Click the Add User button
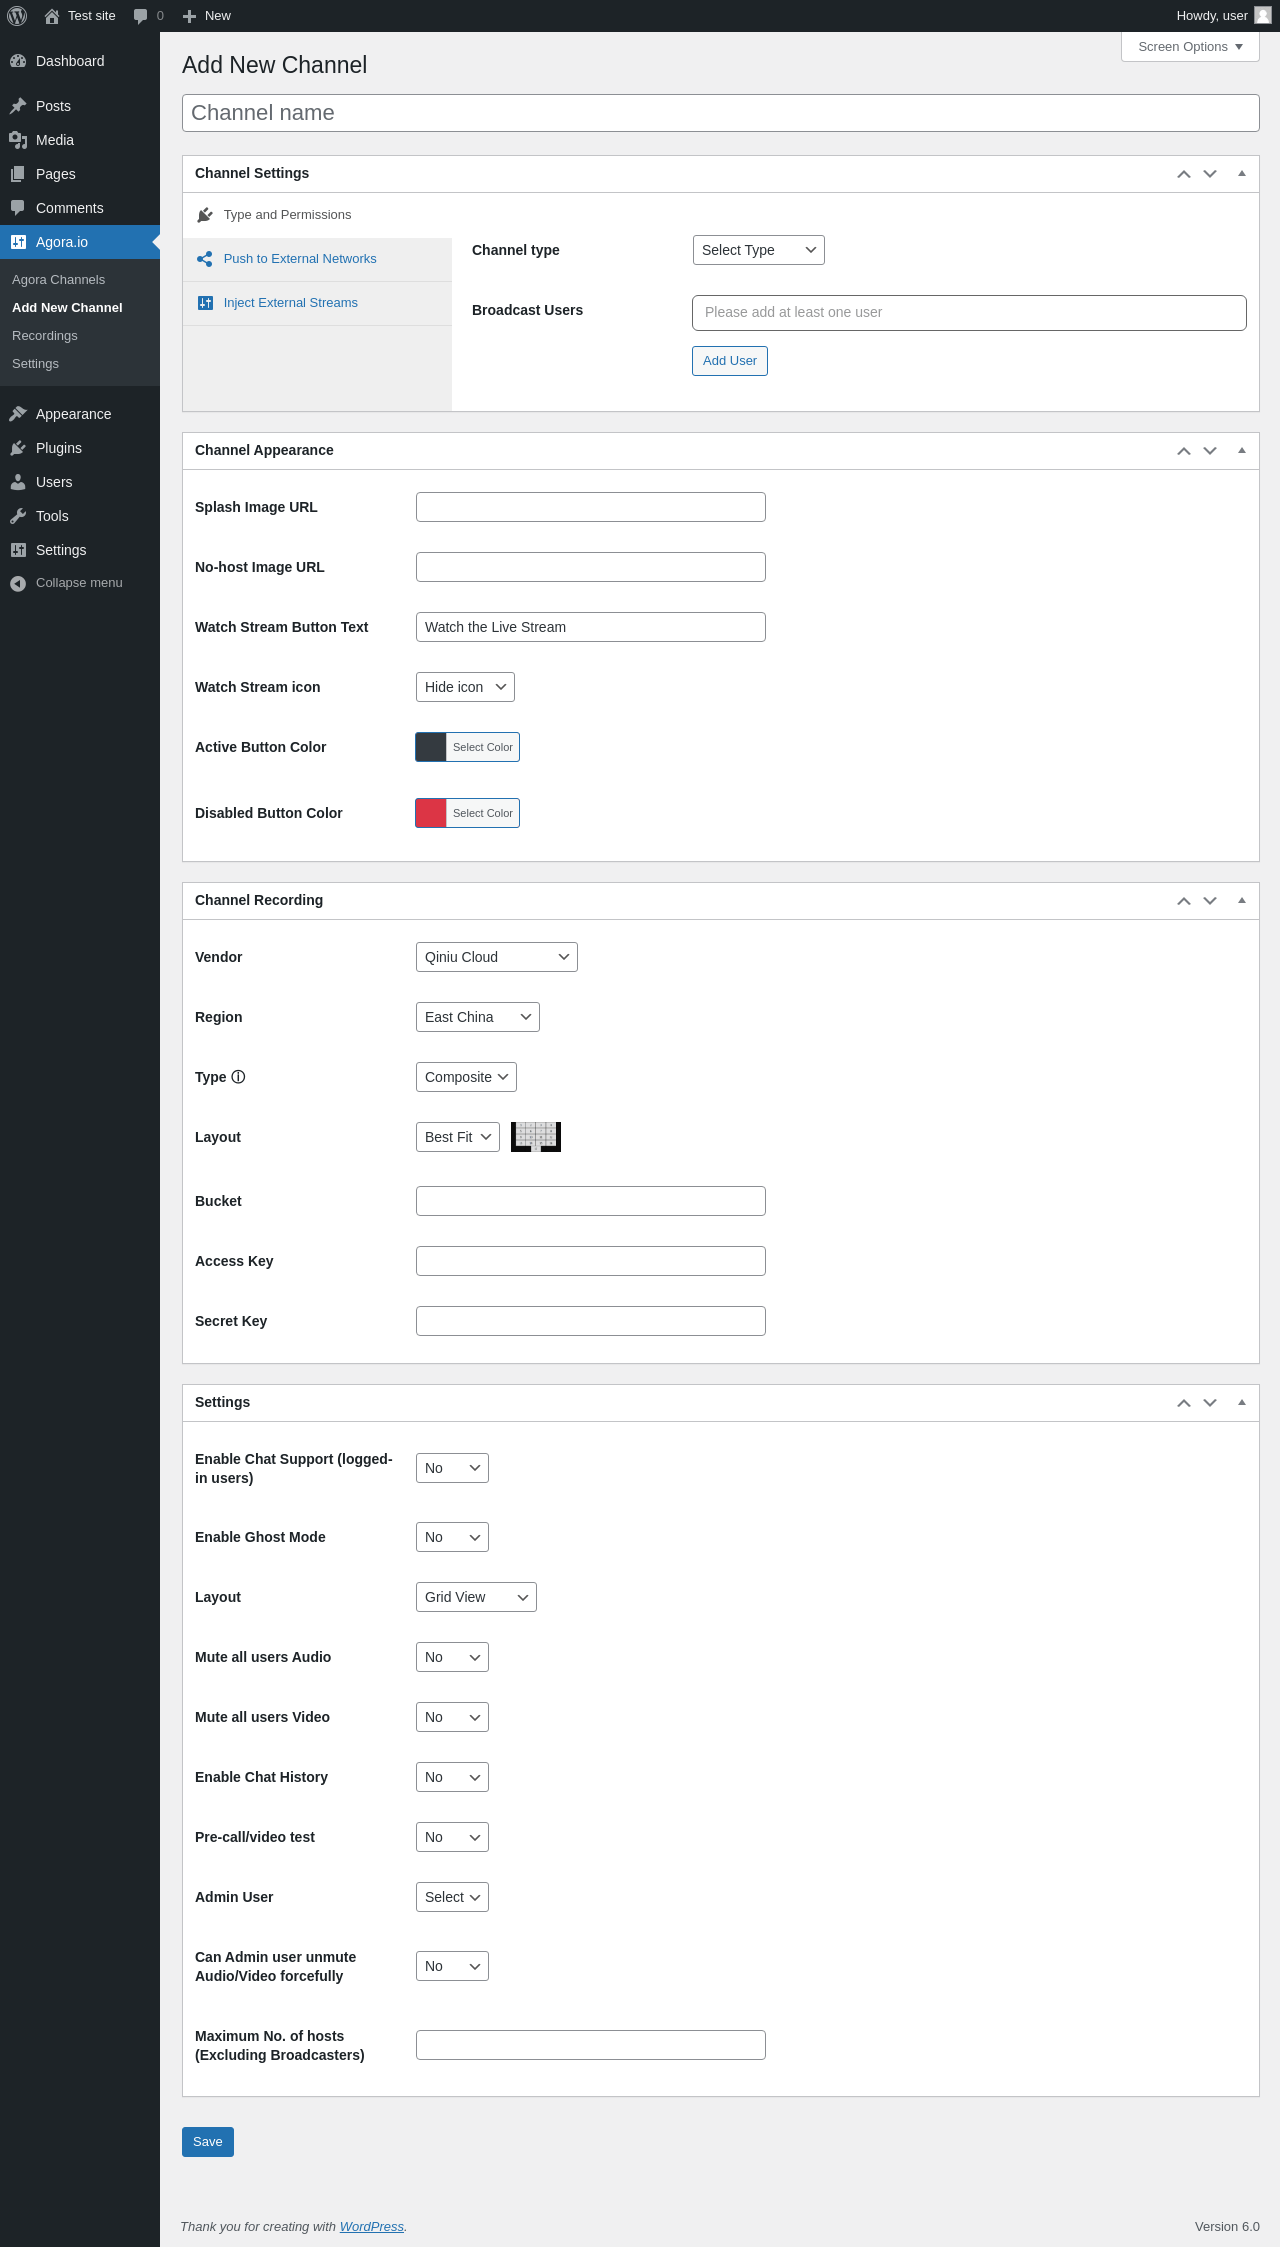Viewport: 1280px width, 2247px height. pyautogui.click(x=729, y=361)
